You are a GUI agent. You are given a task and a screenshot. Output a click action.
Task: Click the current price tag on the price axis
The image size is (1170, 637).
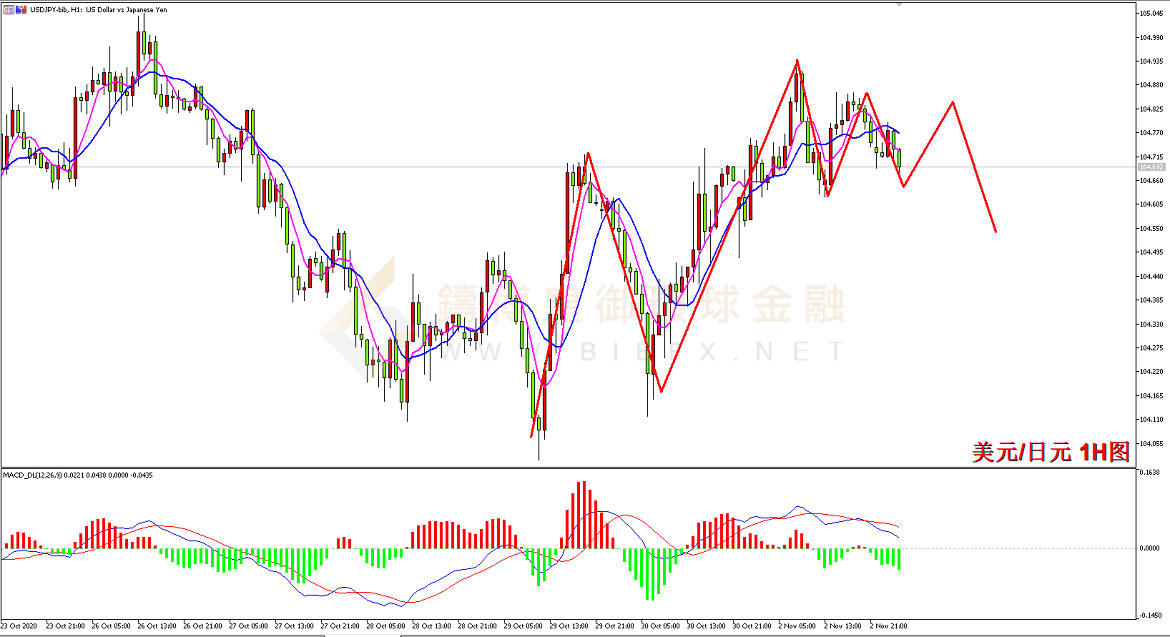pyautogui.click(x=1151, y=167)
